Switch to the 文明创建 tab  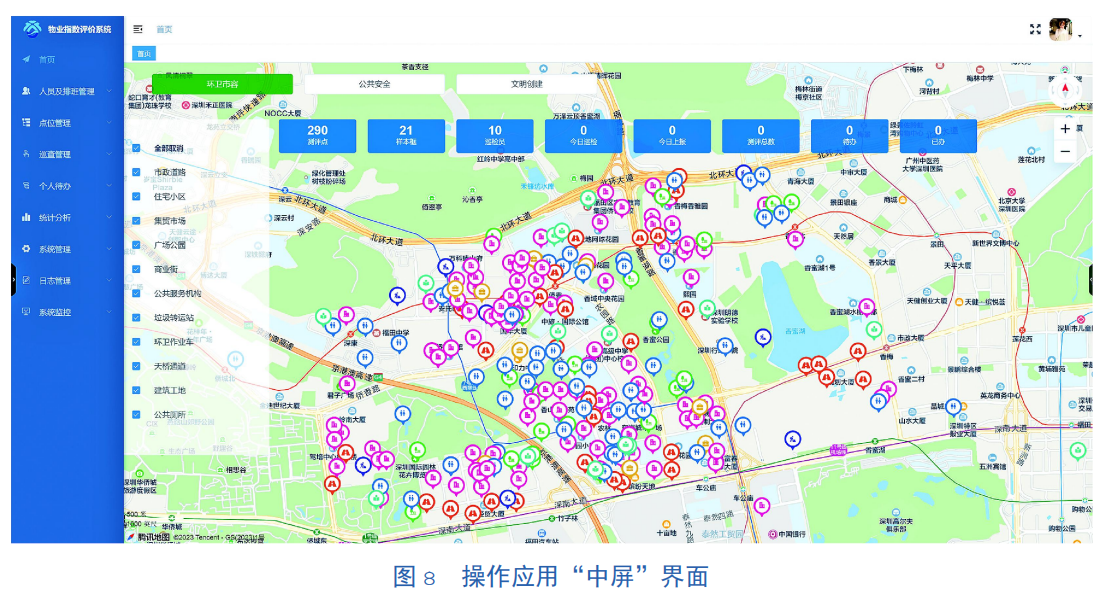click(x=526, y=84)
